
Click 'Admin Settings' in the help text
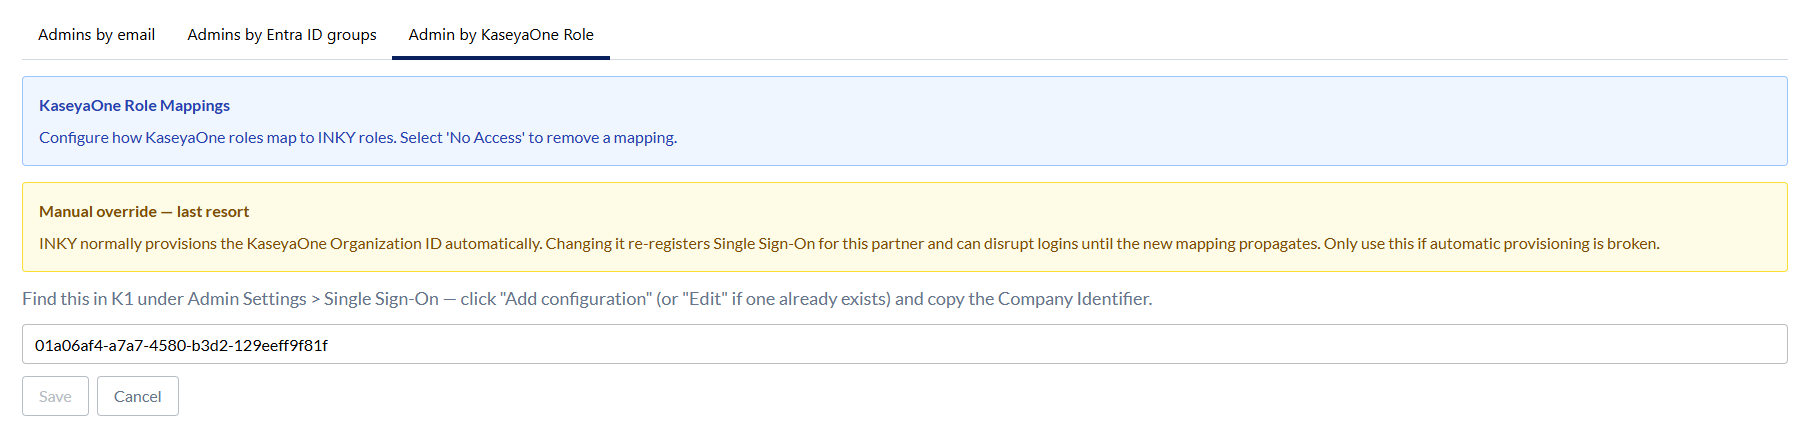click(x=247, y=299)
